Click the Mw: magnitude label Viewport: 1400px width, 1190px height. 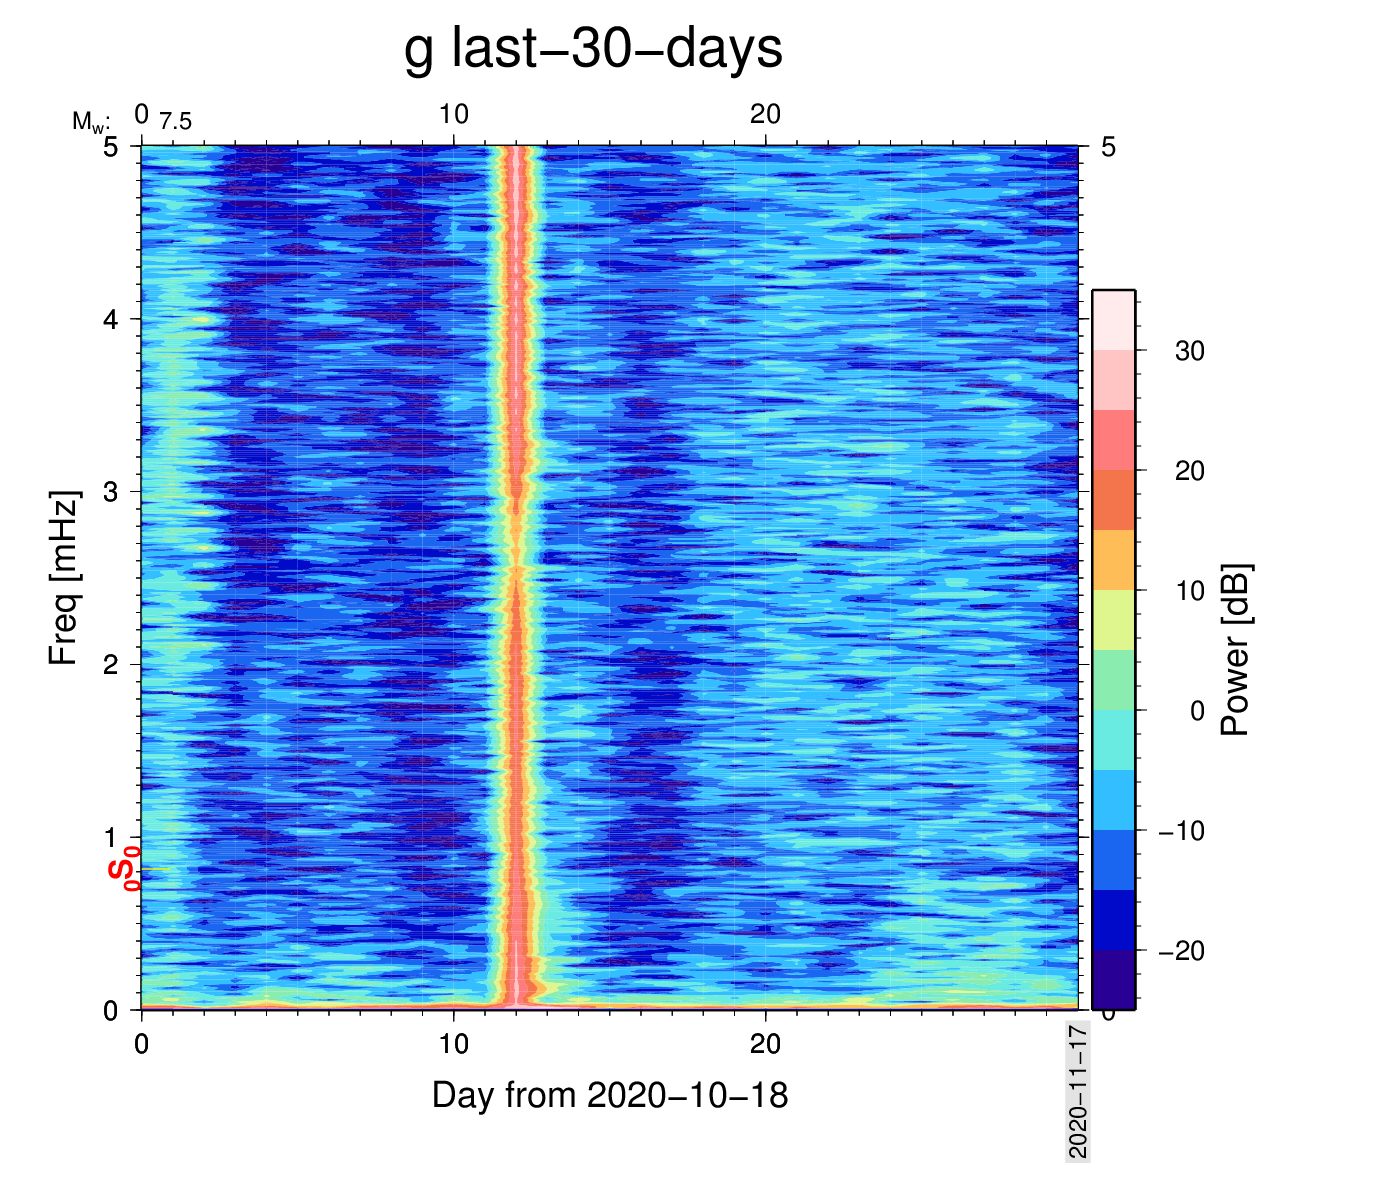tap(90, 122)
